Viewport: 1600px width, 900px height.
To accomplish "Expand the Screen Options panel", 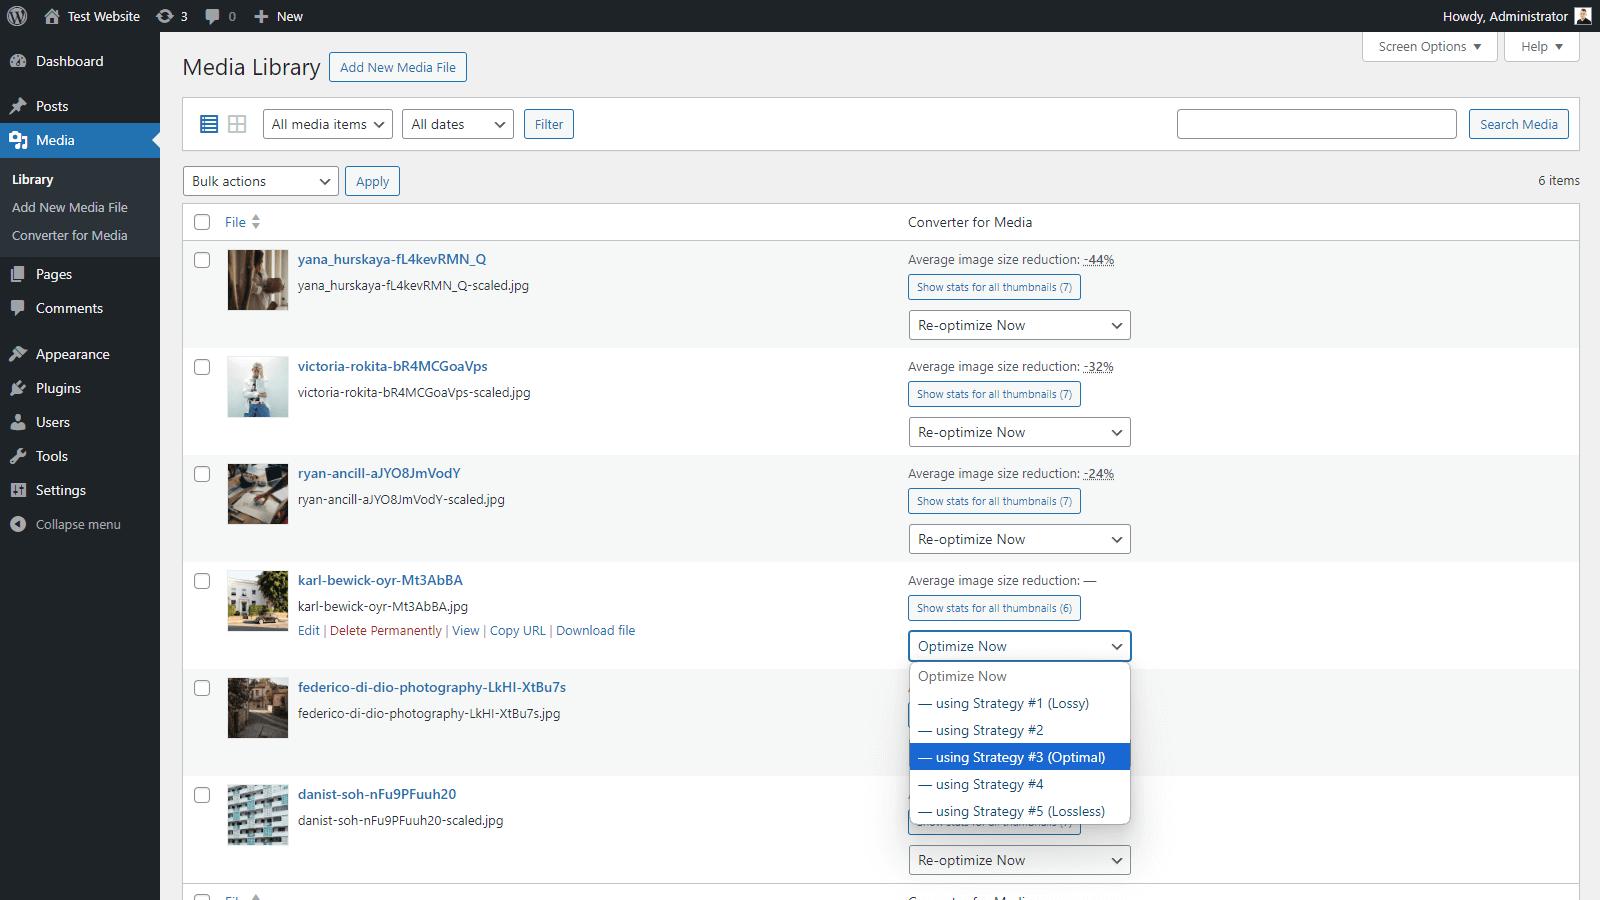I will (x=1429, y=47).
